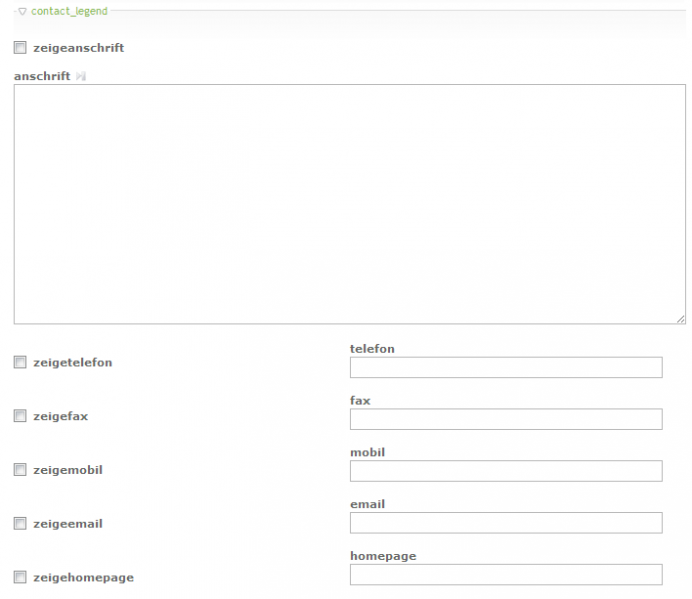This screenshot has height=599, width=692.
Task: Enable the zeigeanschrift checkbox
Action: click(20, 47)
